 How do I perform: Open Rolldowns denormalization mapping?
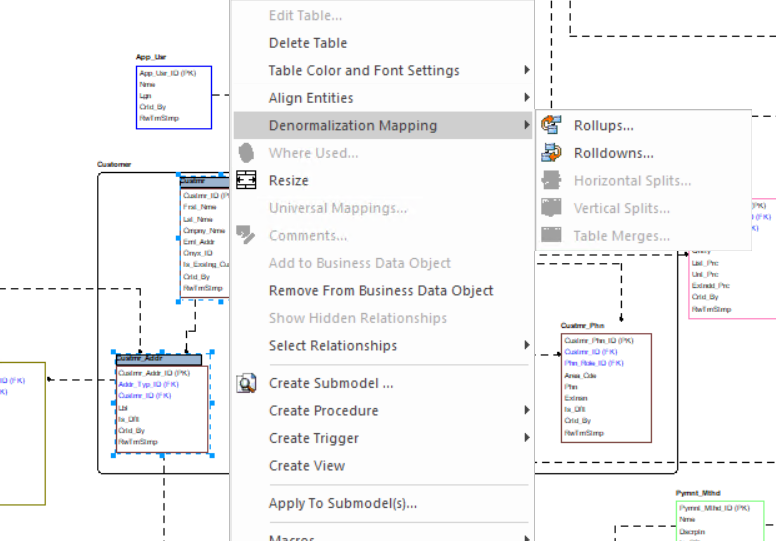point(643,153)
